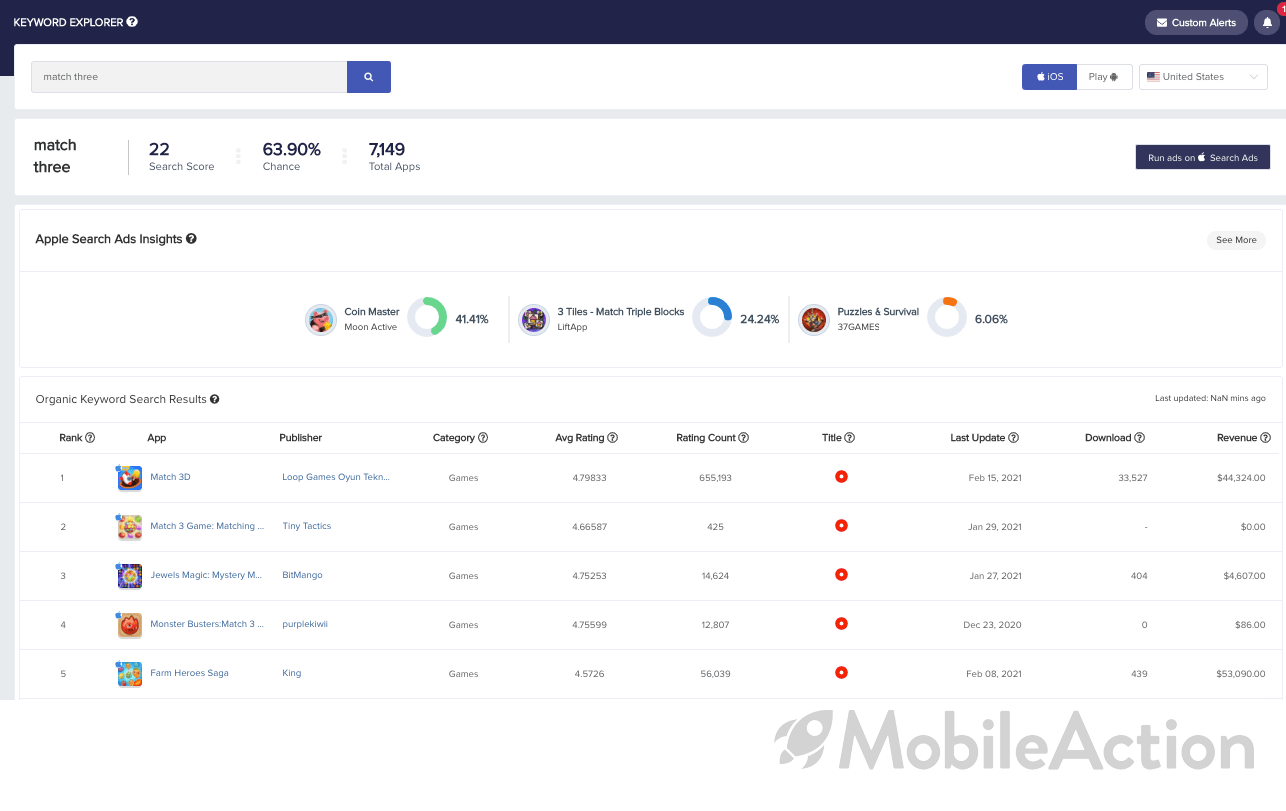
Task: Open the Farm Heroes Saga link
Action: tap(189, 673)
